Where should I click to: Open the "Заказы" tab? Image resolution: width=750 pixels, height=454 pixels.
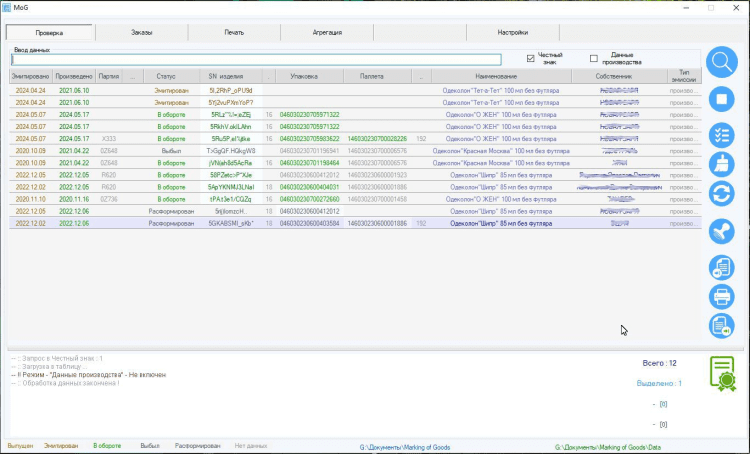pos(141,33)
